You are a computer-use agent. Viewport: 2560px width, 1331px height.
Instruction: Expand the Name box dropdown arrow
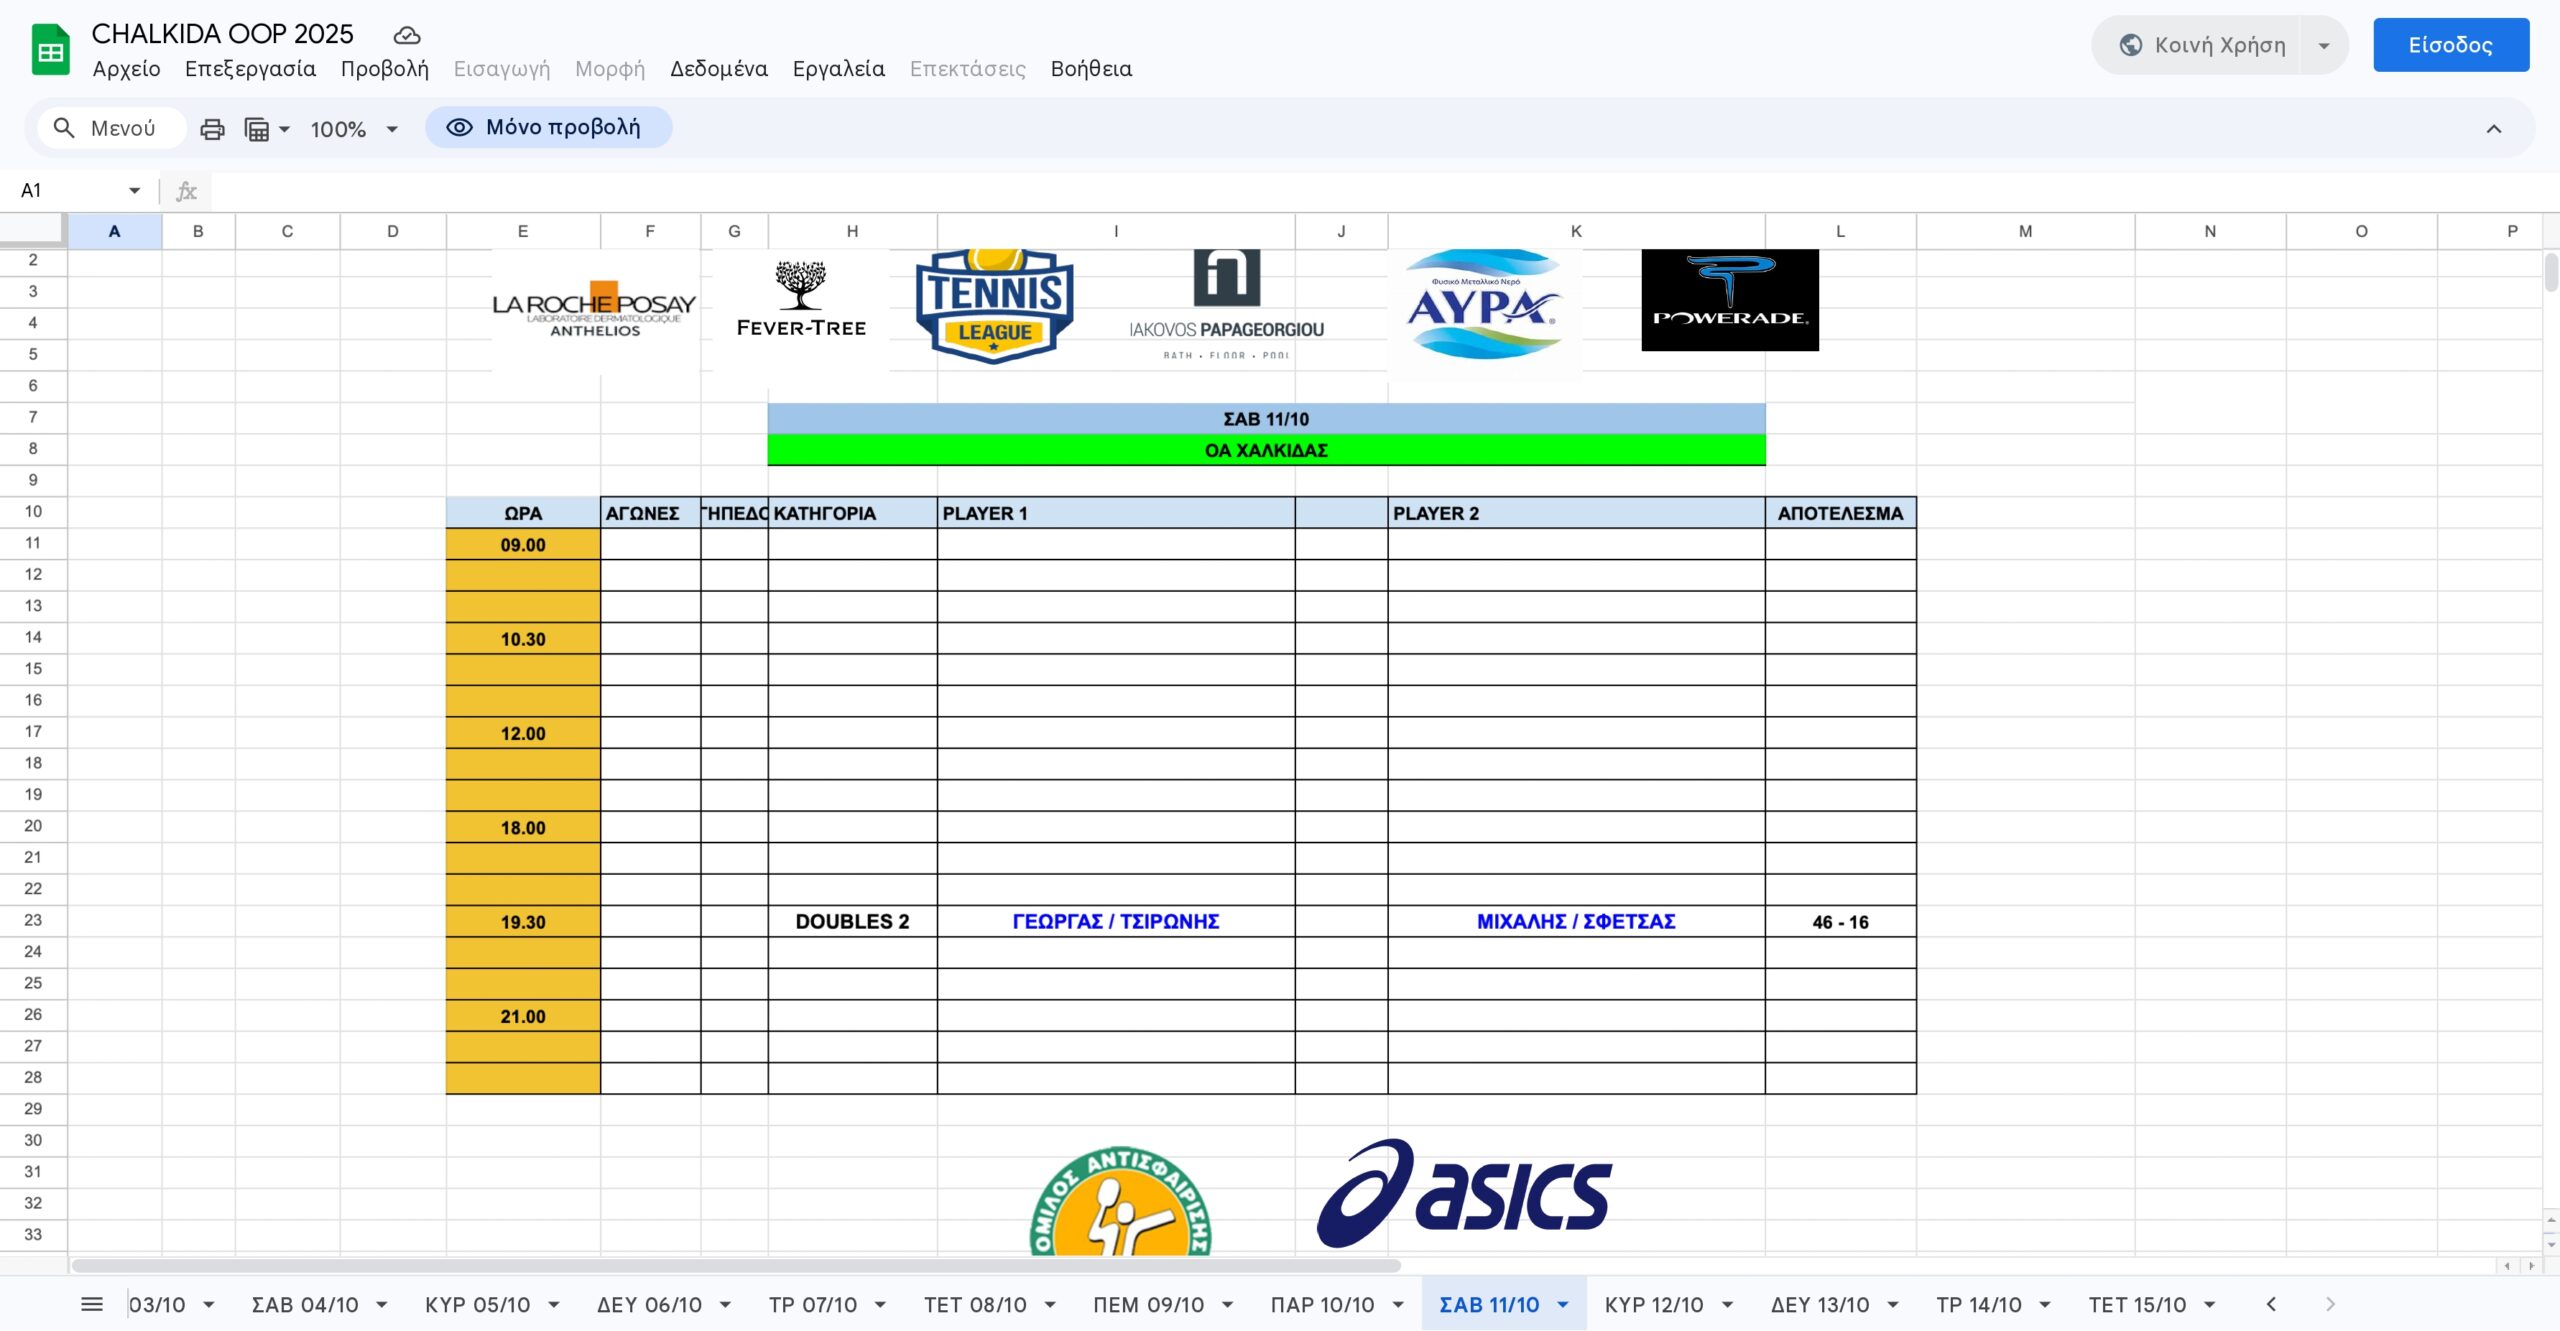click(134, 190)
